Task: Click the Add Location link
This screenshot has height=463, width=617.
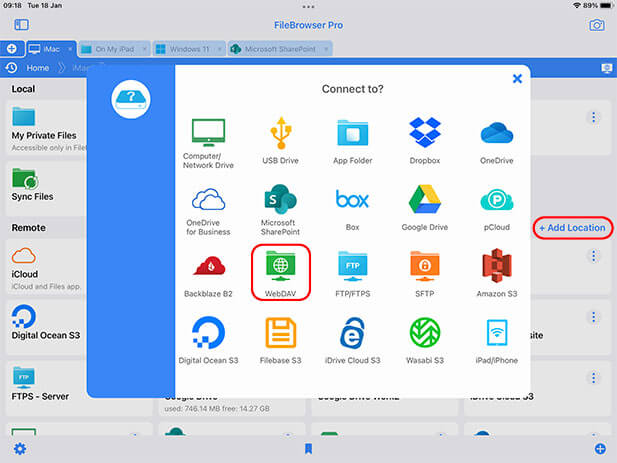Action: tap(573, 228)
